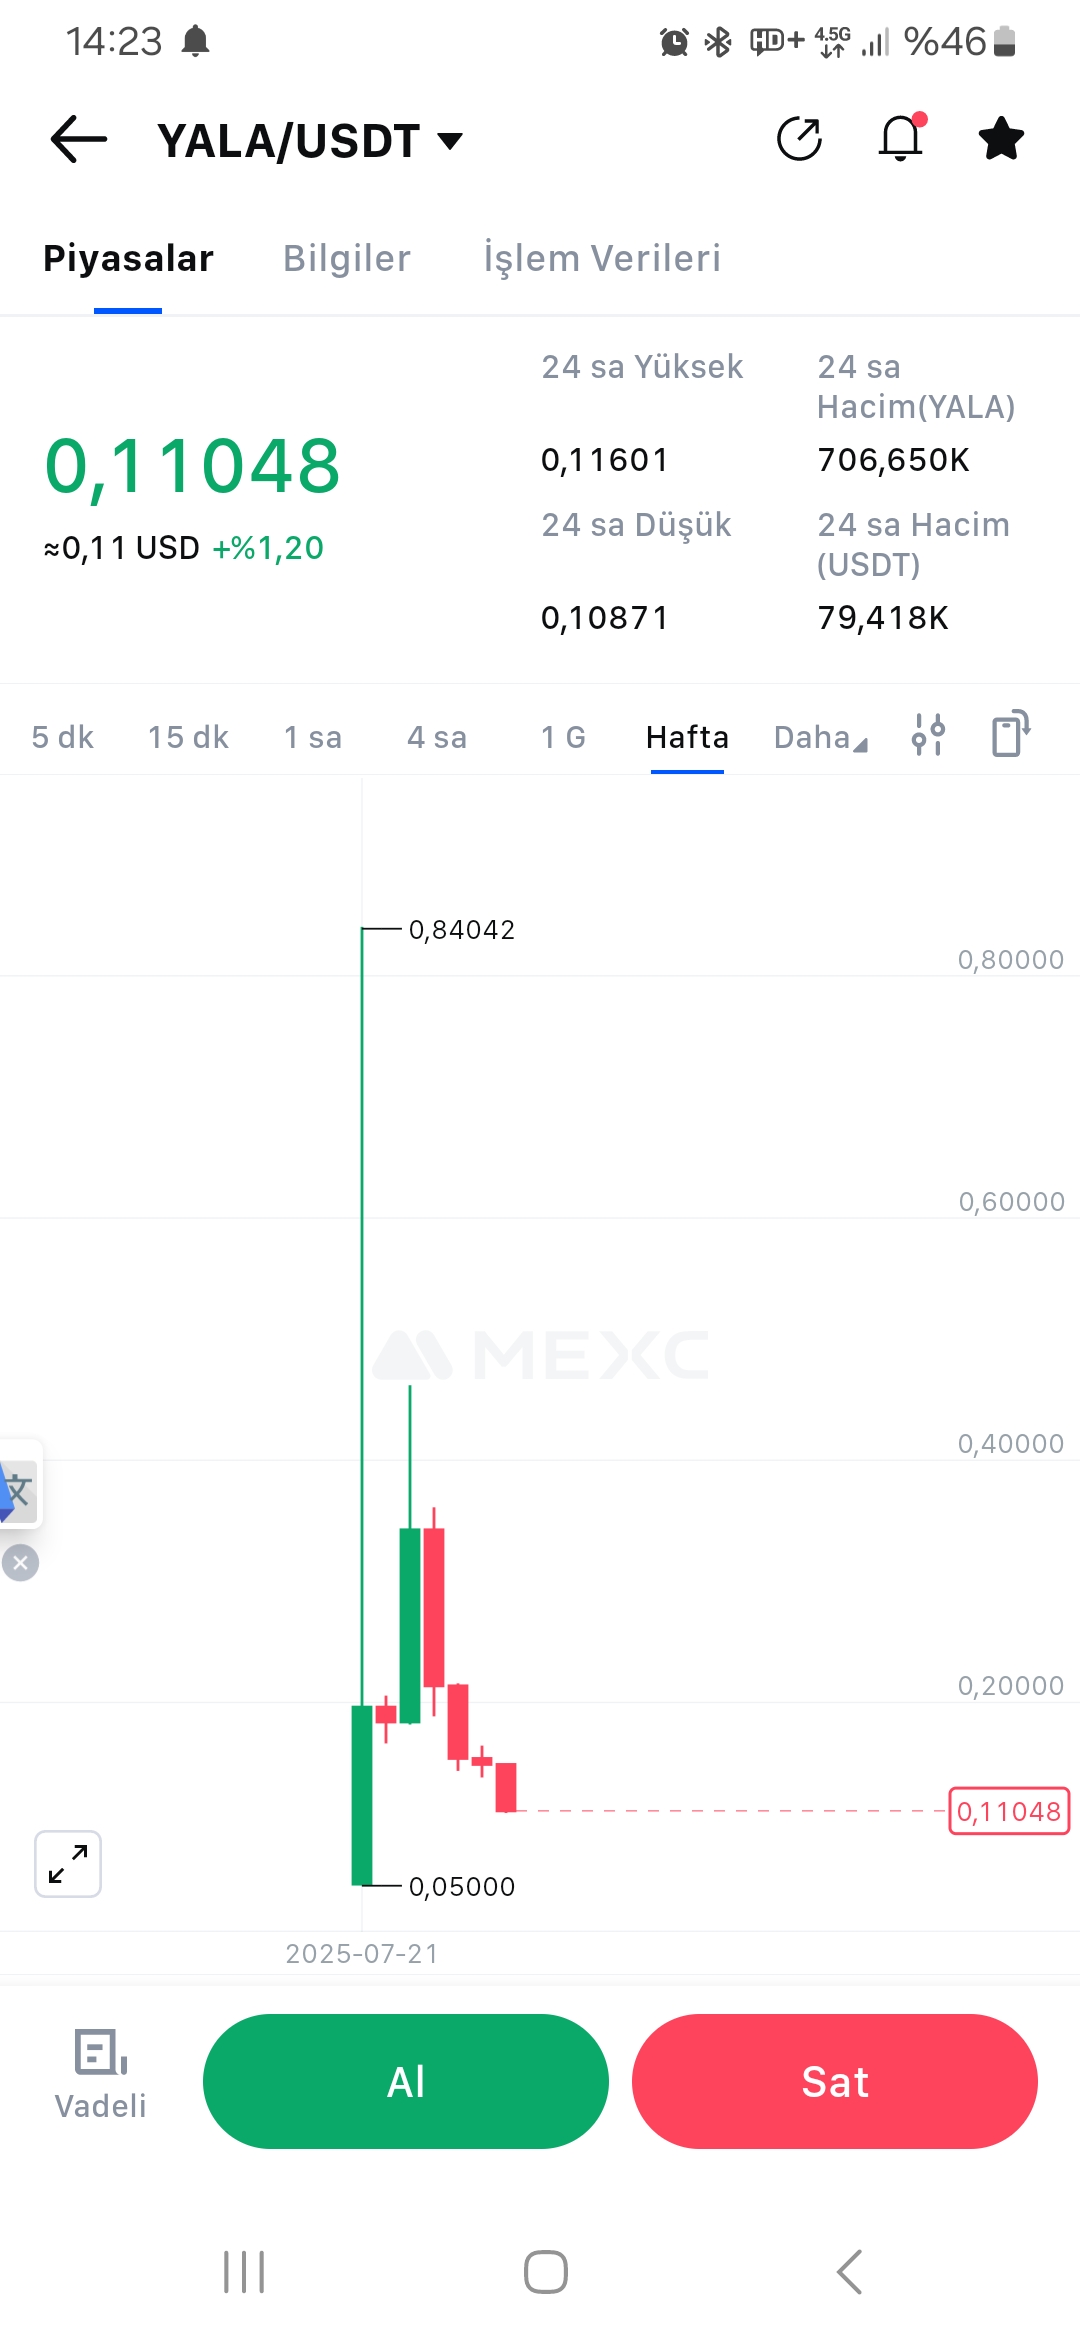Tap the red Sat sell button
This screenshot has height=2340, width=1080.
tap(835, 2082)
